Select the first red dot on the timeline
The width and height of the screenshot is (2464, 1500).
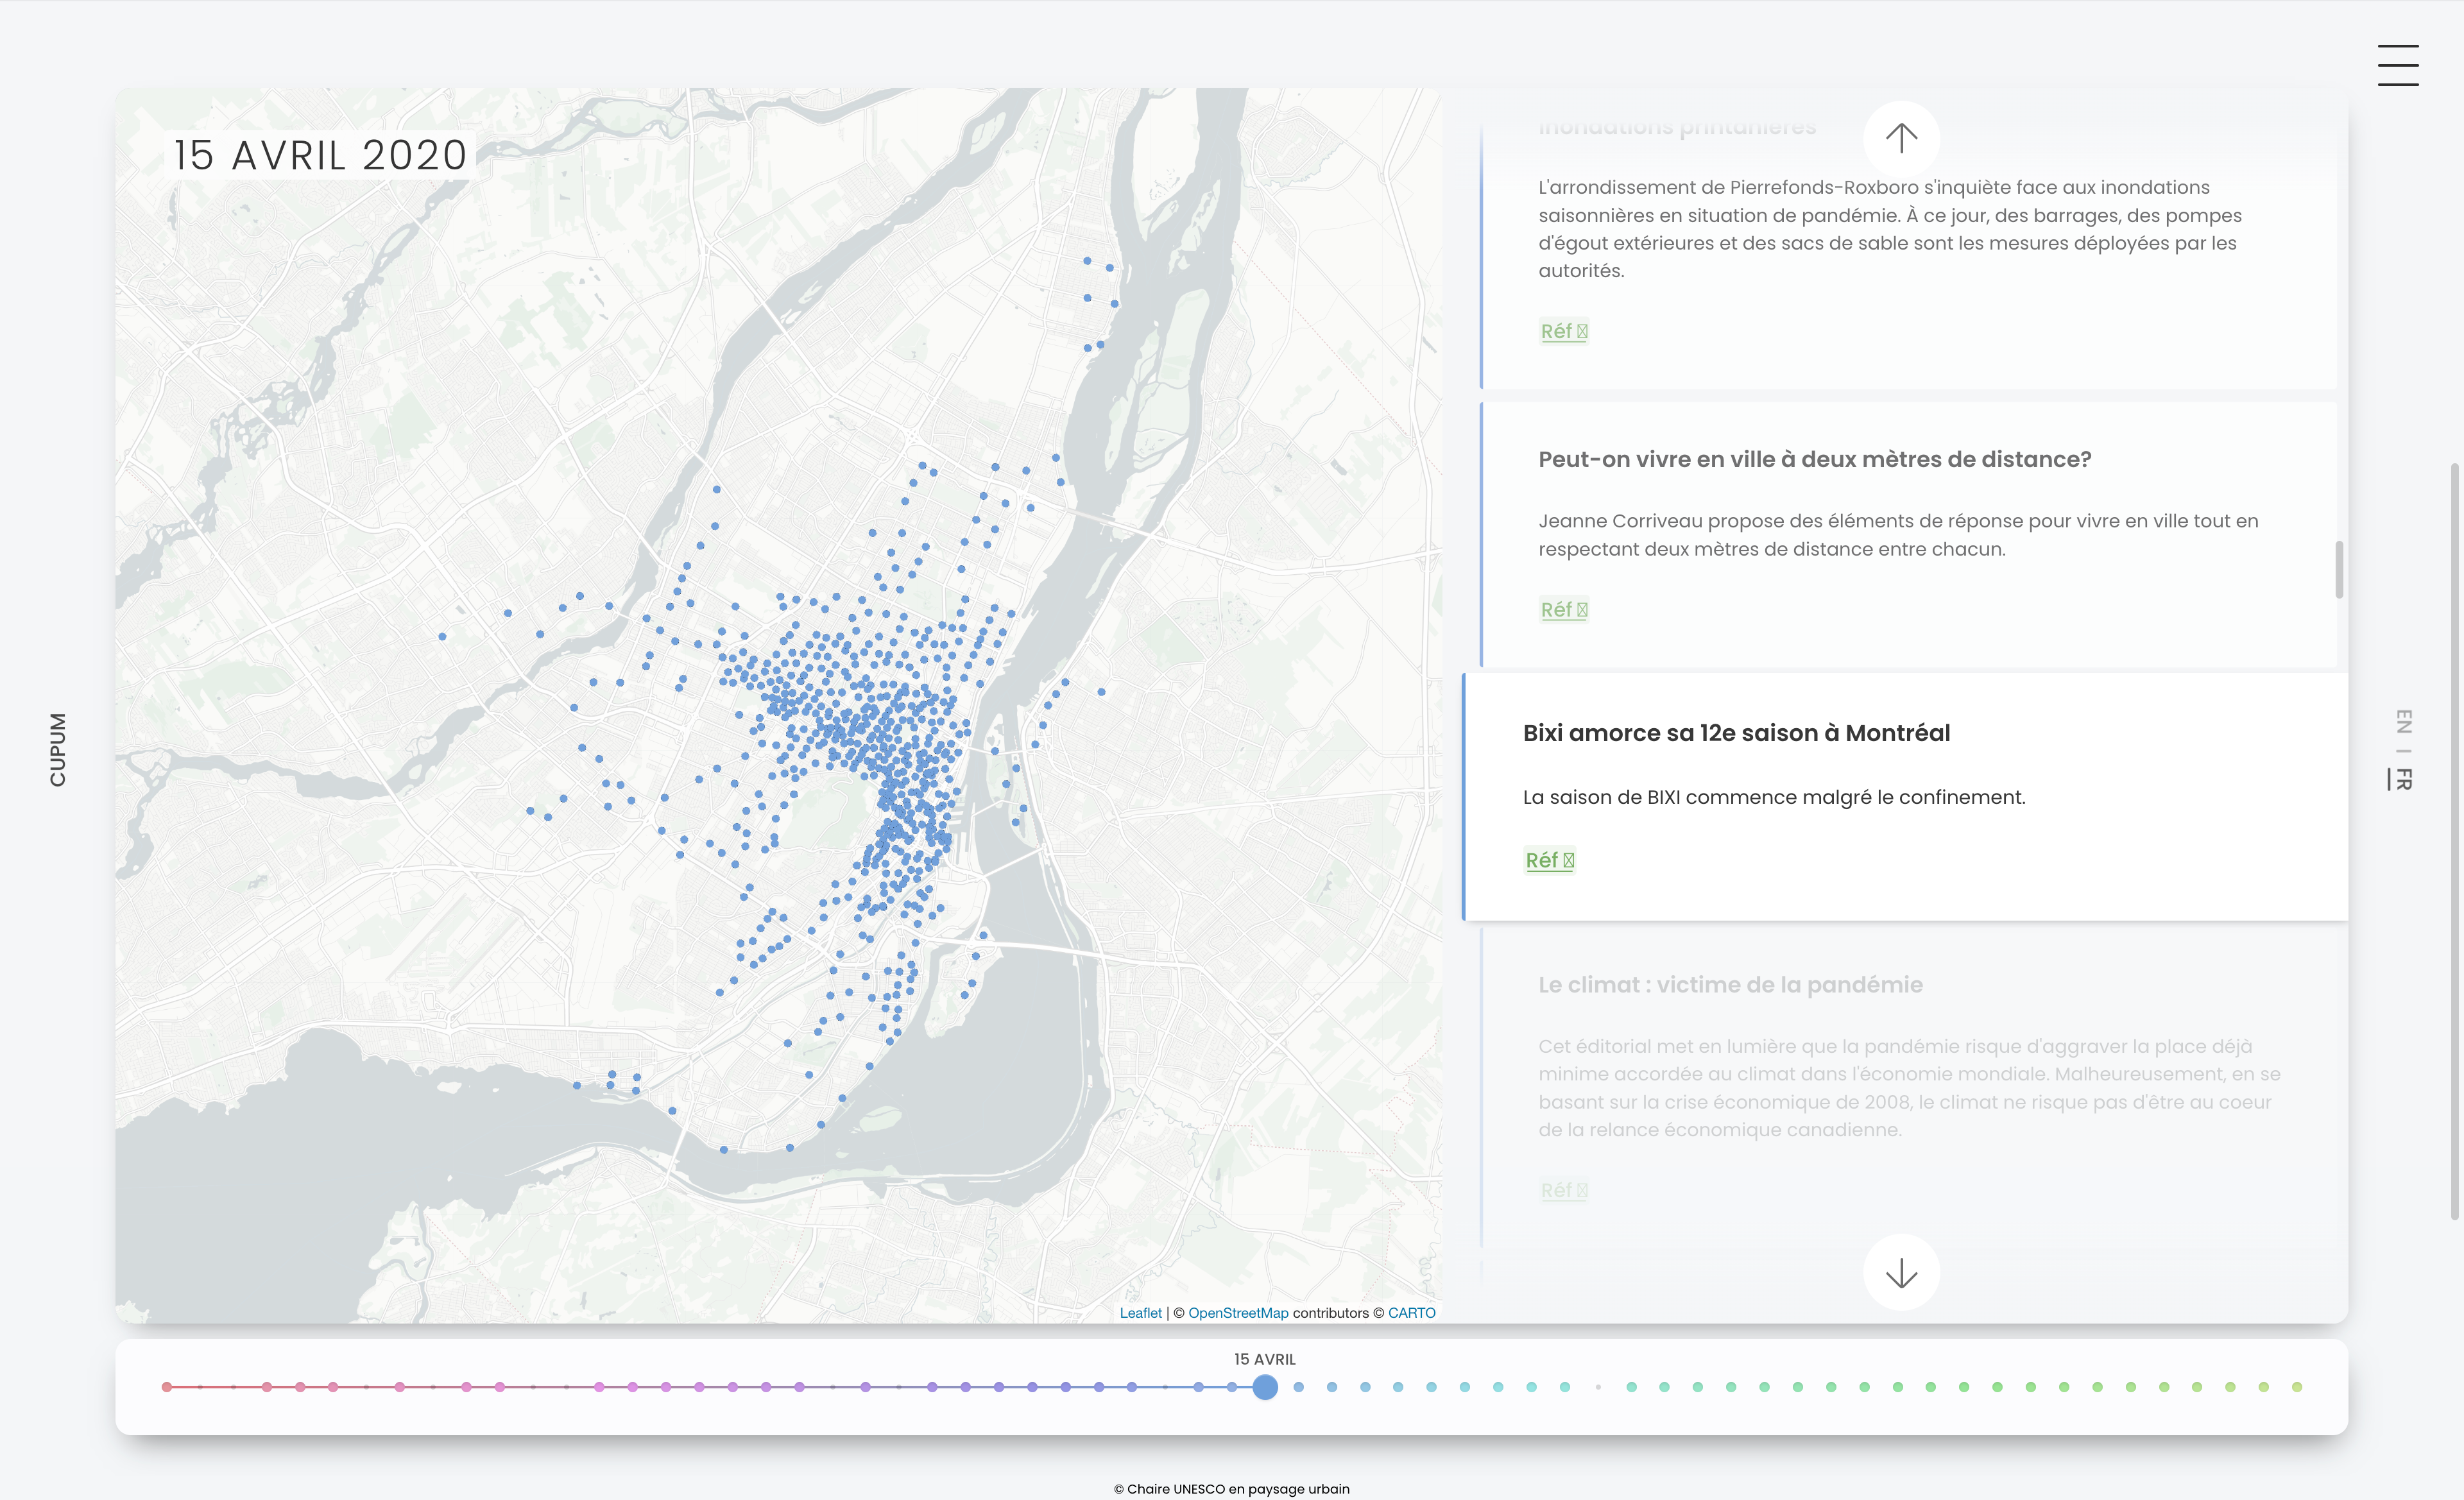tap(166, 1387)
